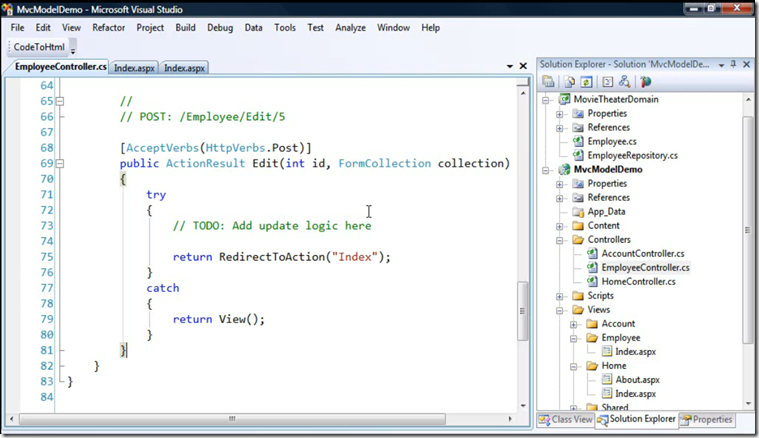
Task: Click the Content folder icon
Action: pos(578,226)
